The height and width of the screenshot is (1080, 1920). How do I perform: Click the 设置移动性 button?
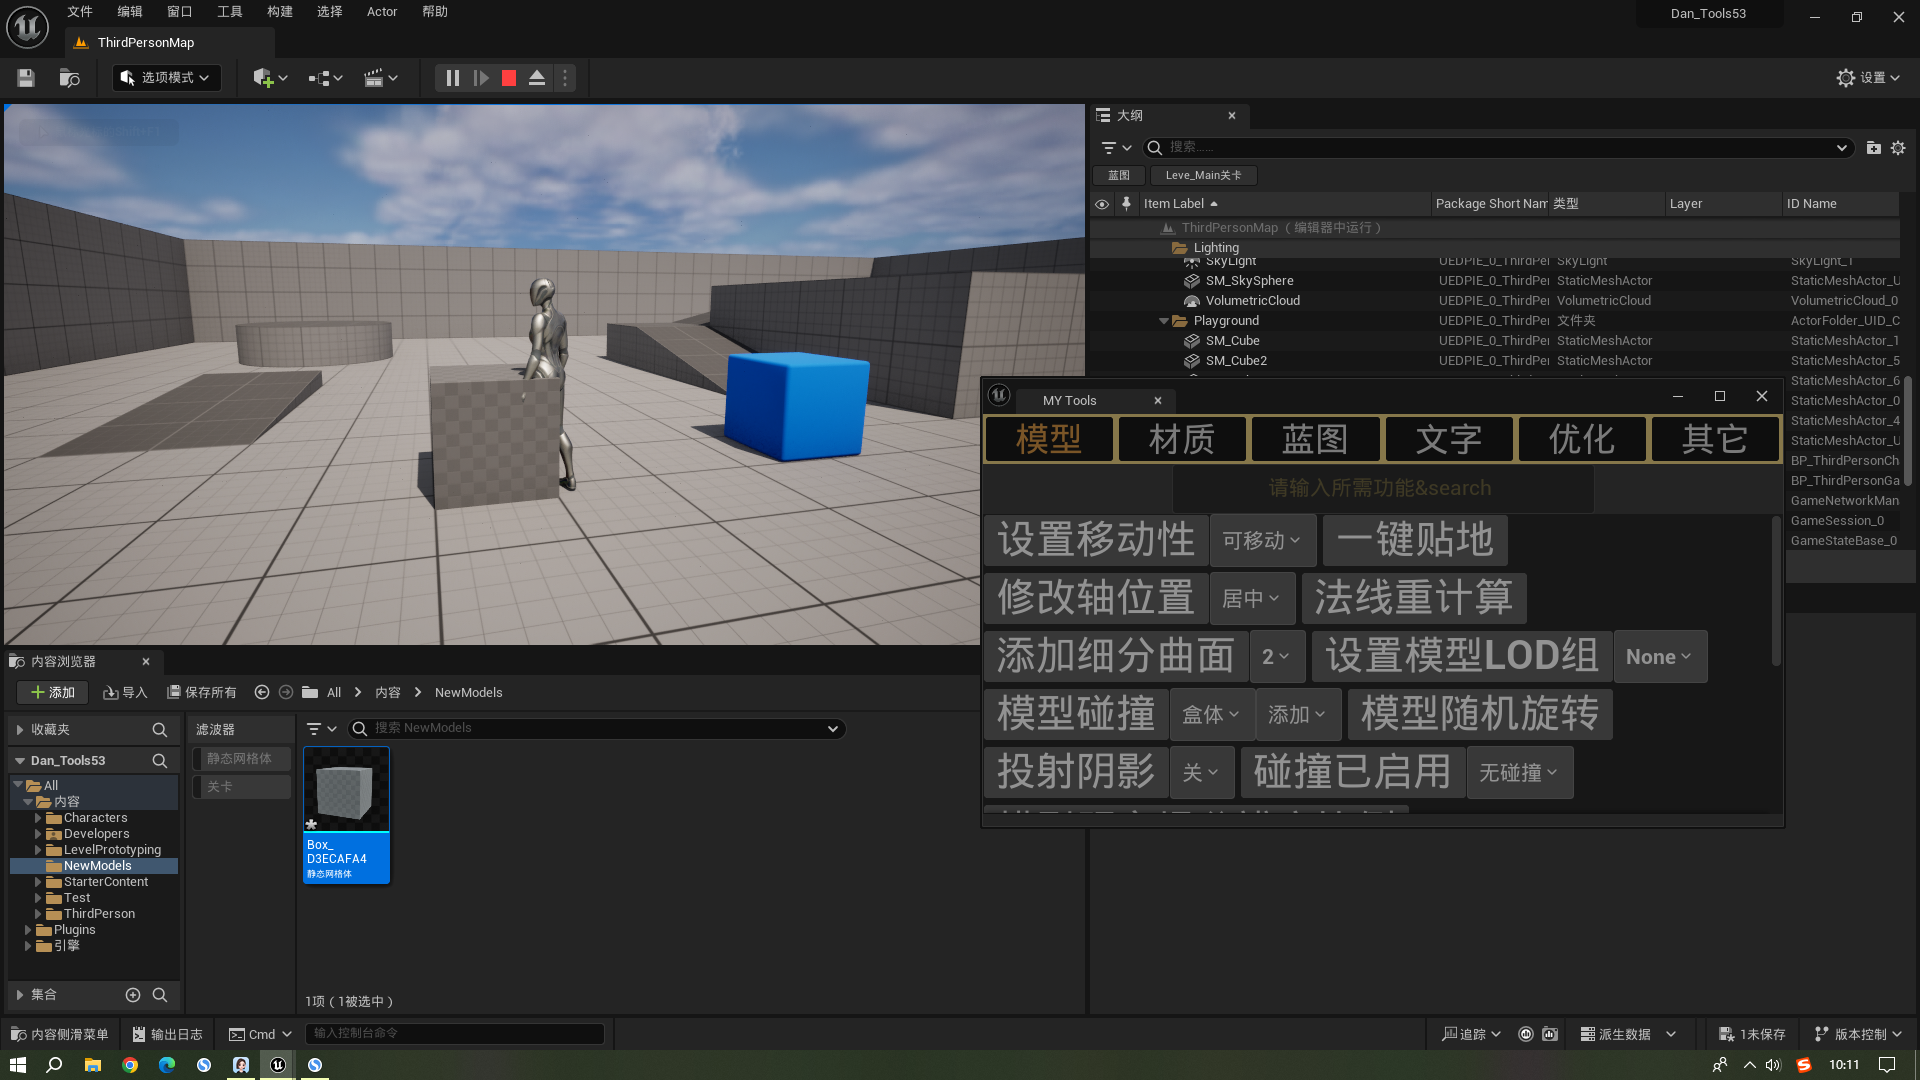point(1096,540)
